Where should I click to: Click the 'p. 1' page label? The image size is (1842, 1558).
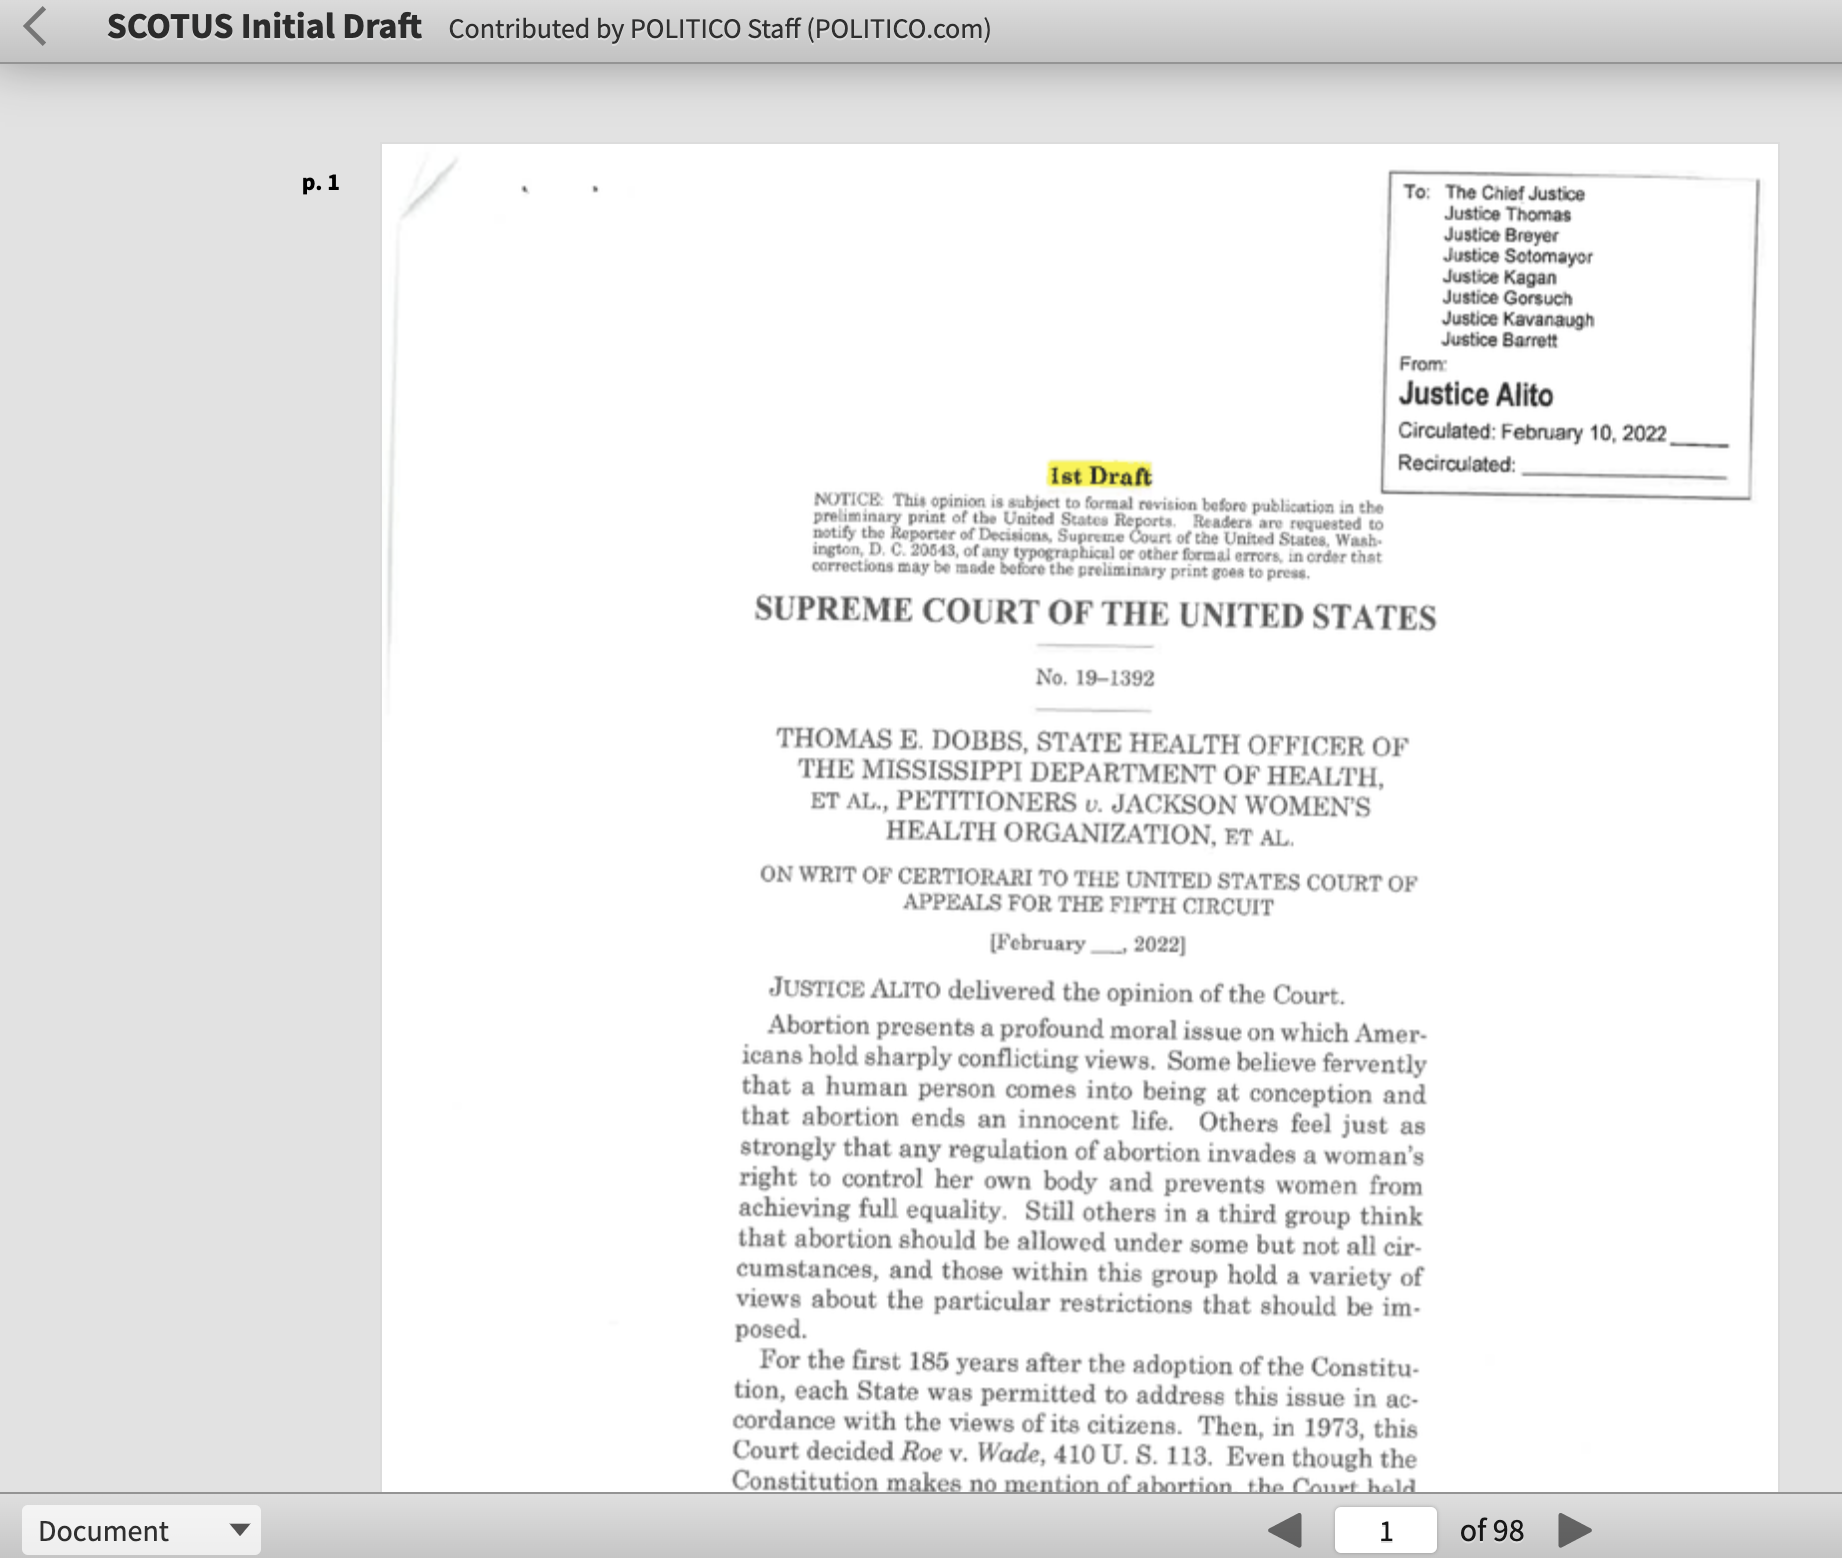(320, 183)
